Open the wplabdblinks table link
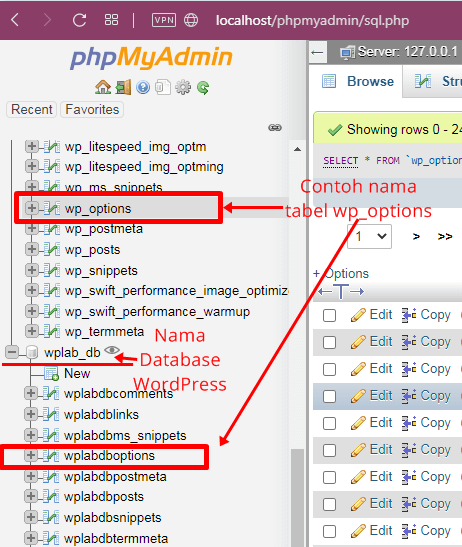Viewport: 462px width, 547px height. point(102,414)
